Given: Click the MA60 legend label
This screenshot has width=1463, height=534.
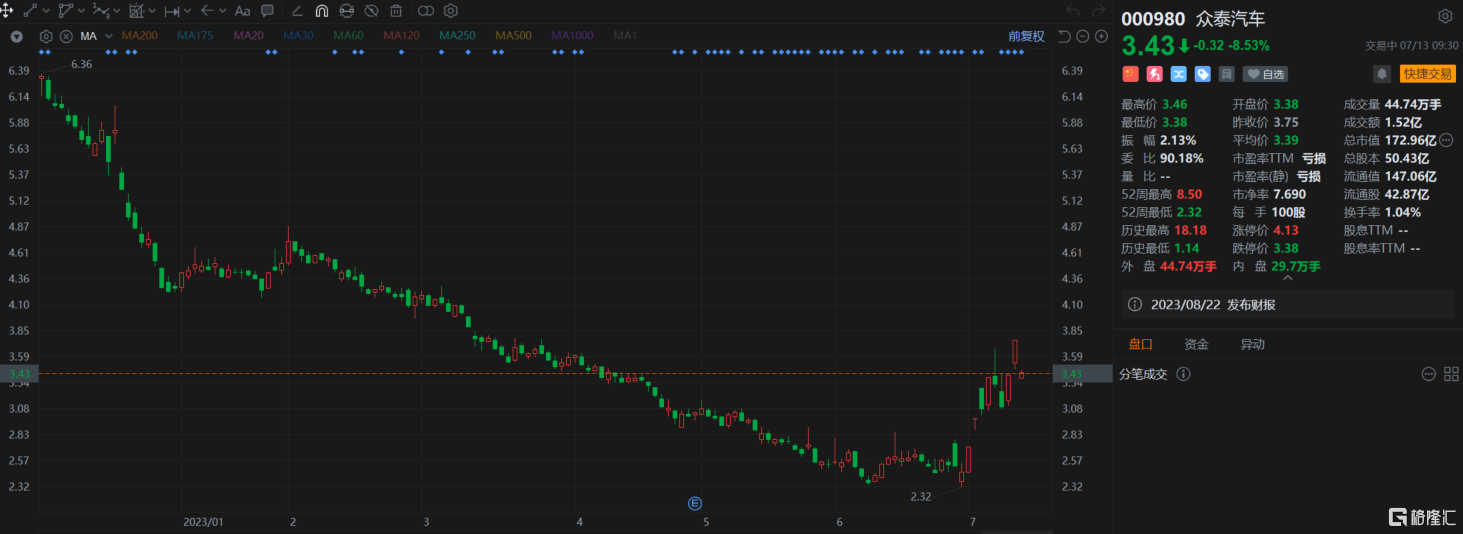Looking at the screenshot, I should click(348, 36).
